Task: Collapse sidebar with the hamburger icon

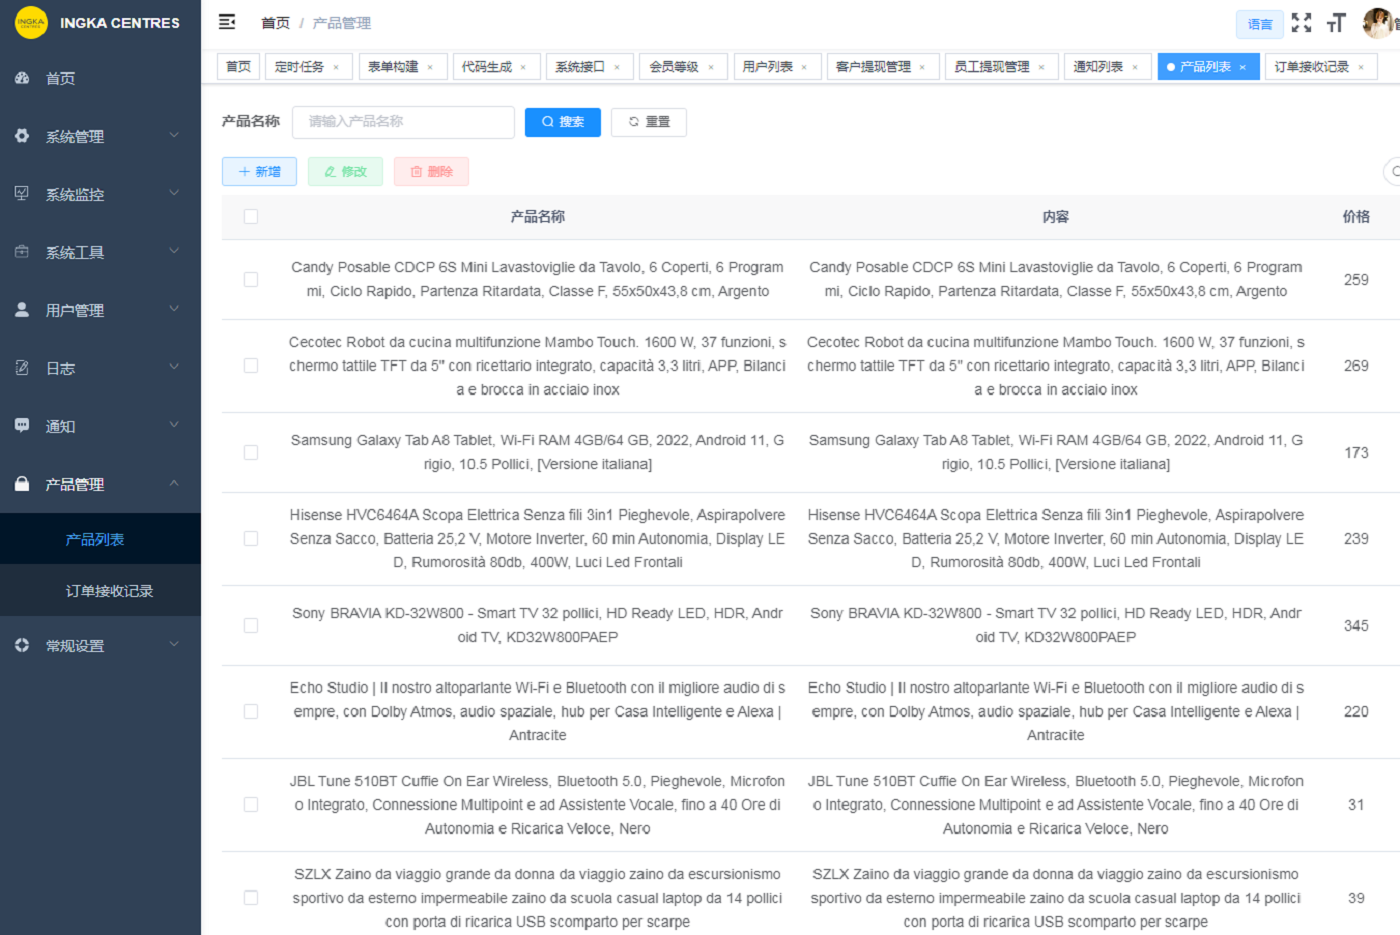Action: point(227,22)
